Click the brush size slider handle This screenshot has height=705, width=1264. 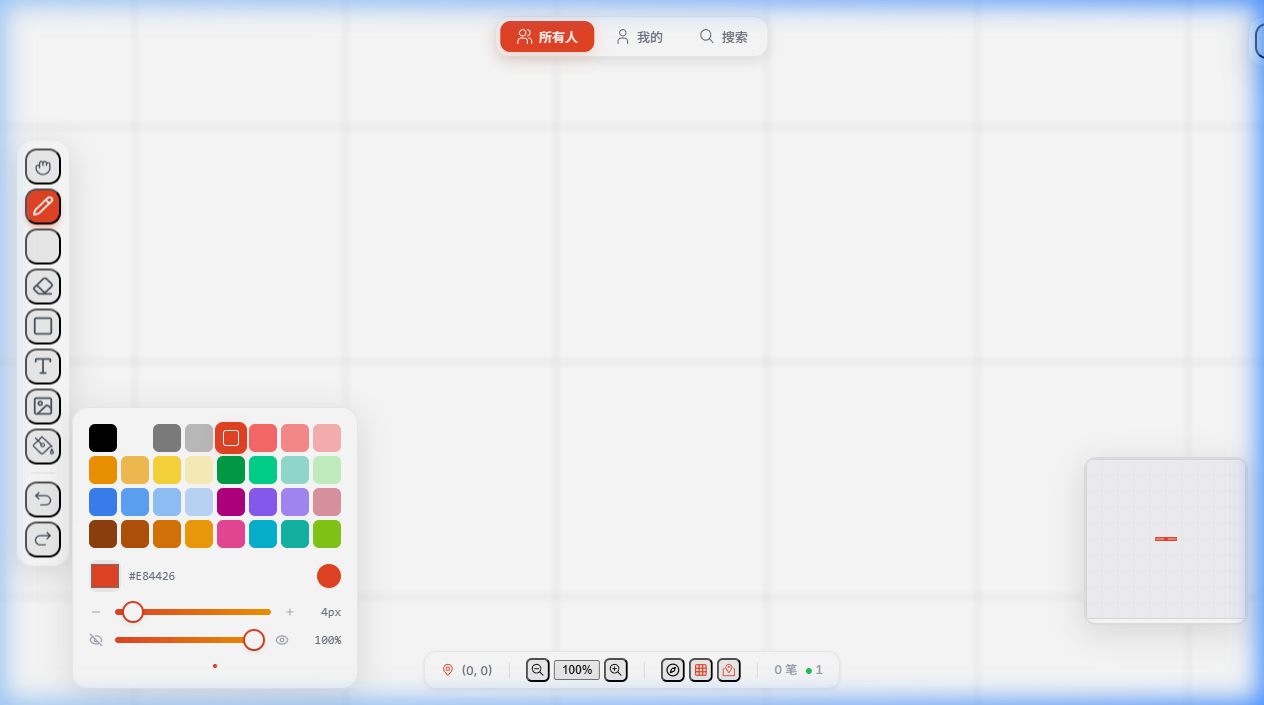[x=133, y=612]
